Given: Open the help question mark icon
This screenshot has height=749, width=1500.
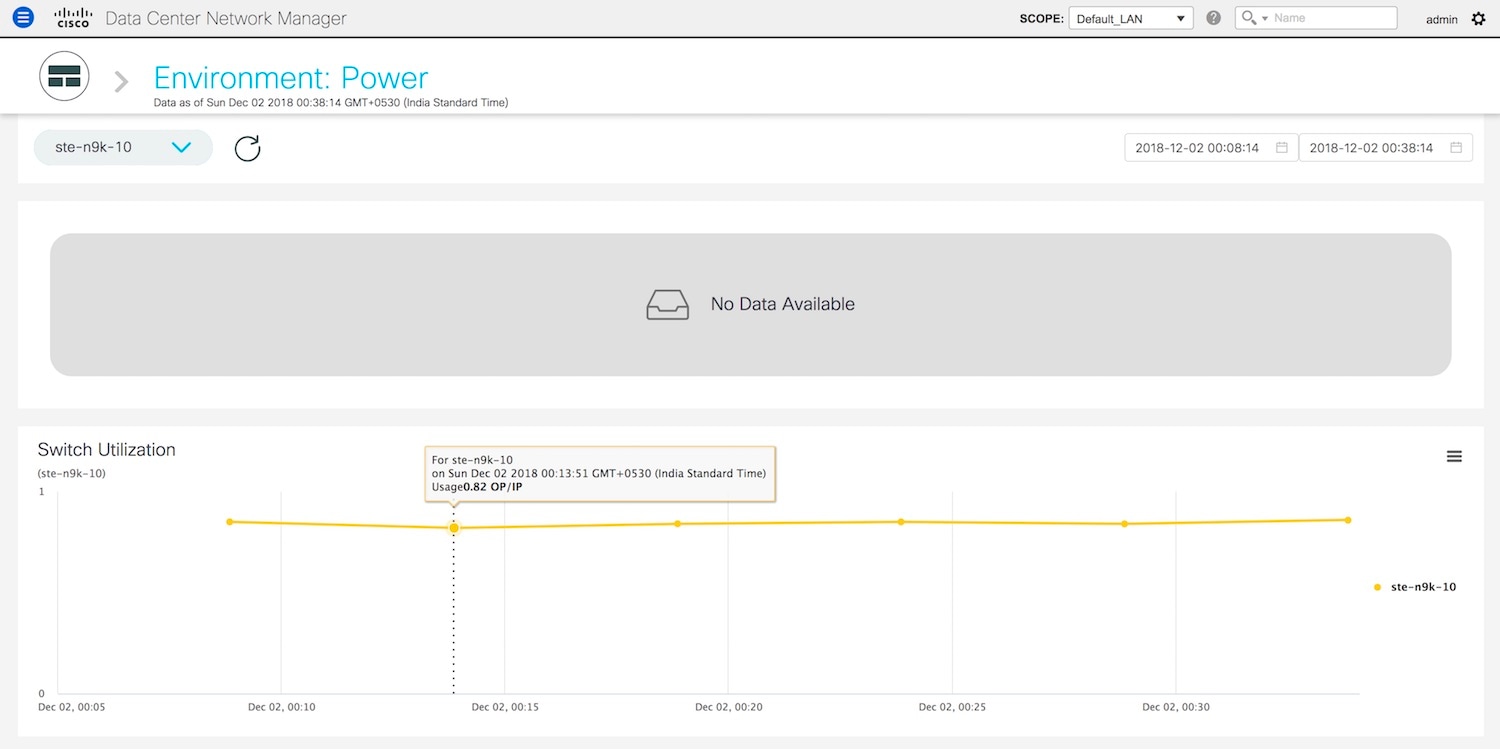Looking at the screenshot, I should [x=1214, y=18].
